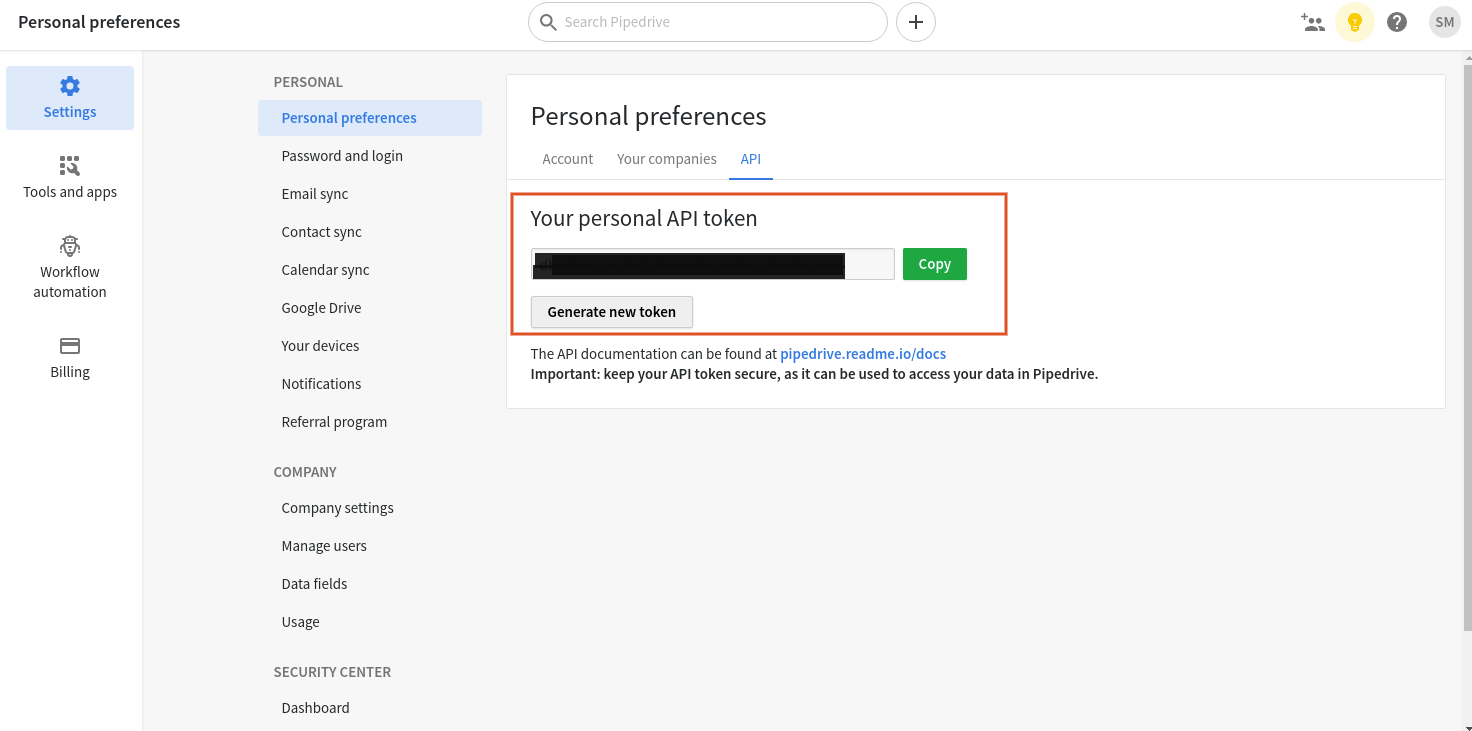Image resolution: width=1472 pixels, height=731 pixels.
Task: Copy the personal API token
Action: [934, 264]
